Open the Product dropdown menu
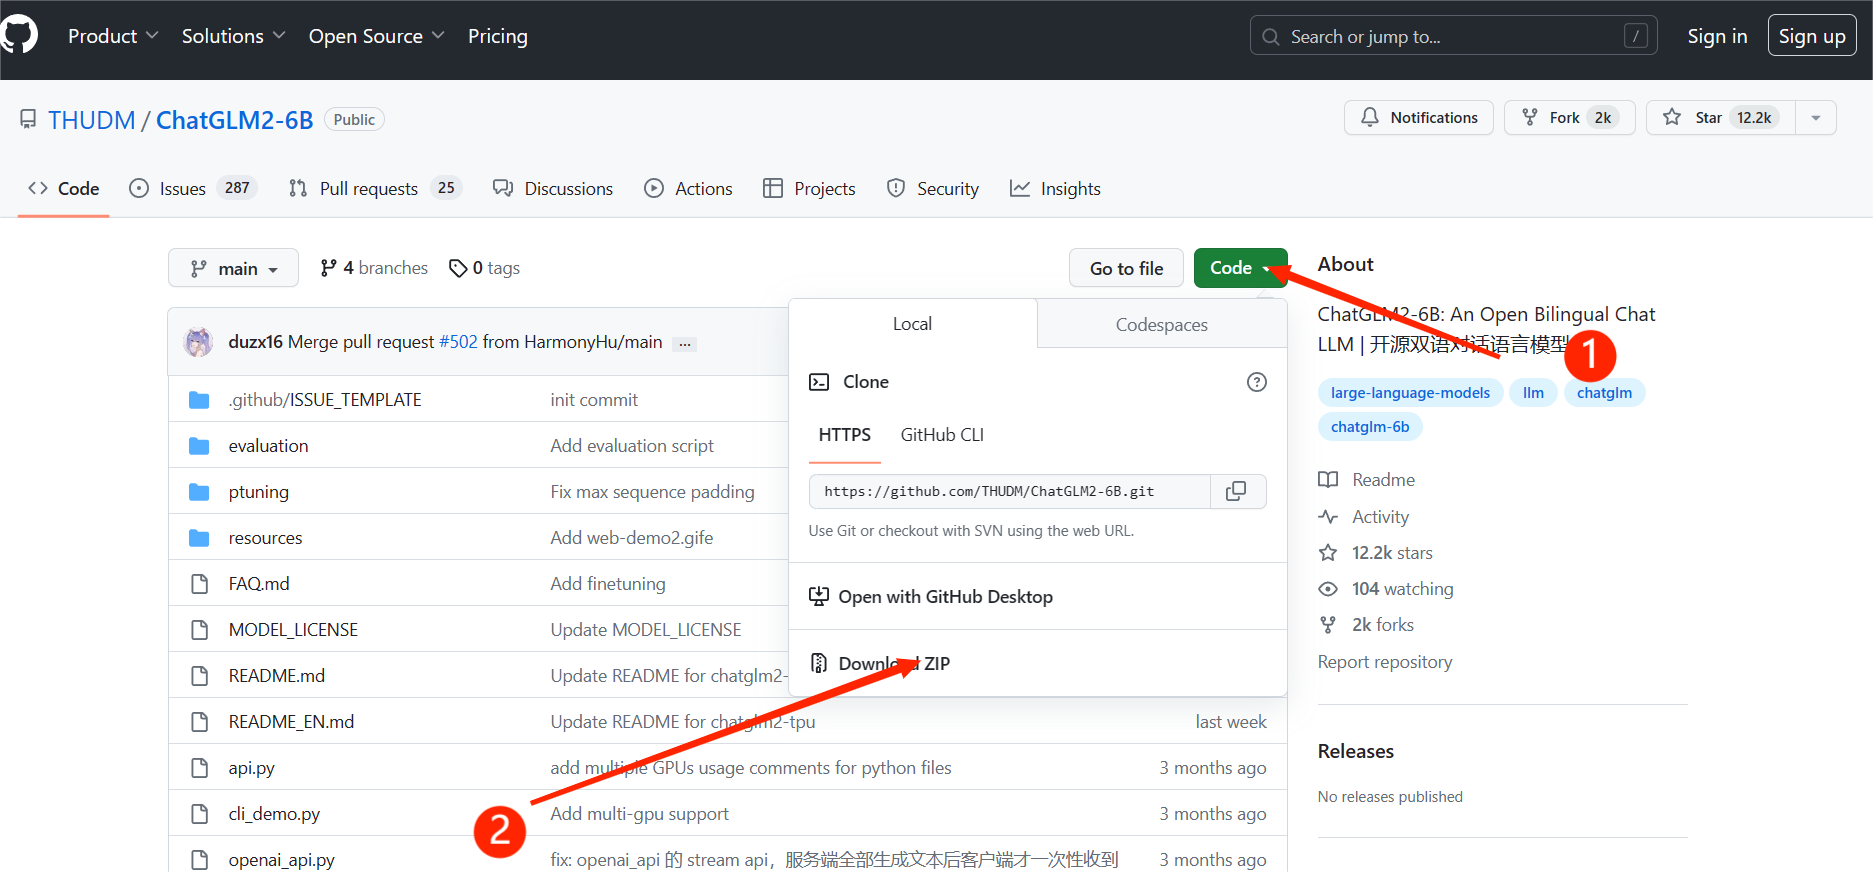This screenshot has width=1873, height=872. [x=113, y=36]
